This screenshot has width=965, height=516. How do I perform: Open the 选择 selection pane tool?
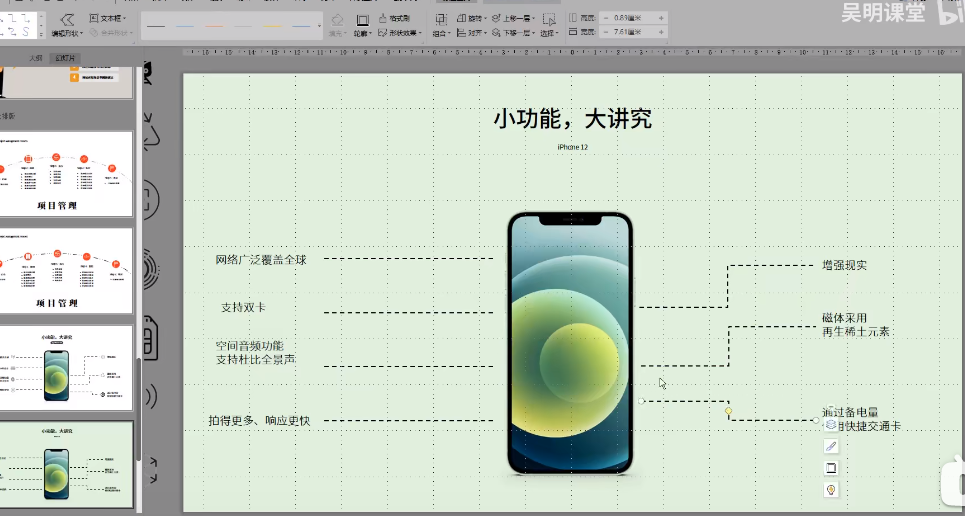pos(549,25)
